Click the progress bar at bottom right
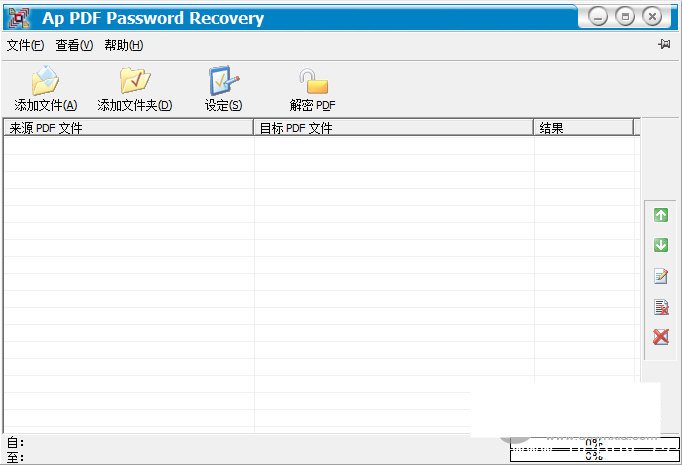This screenshot has height=465, width=682. coord(594,448)
